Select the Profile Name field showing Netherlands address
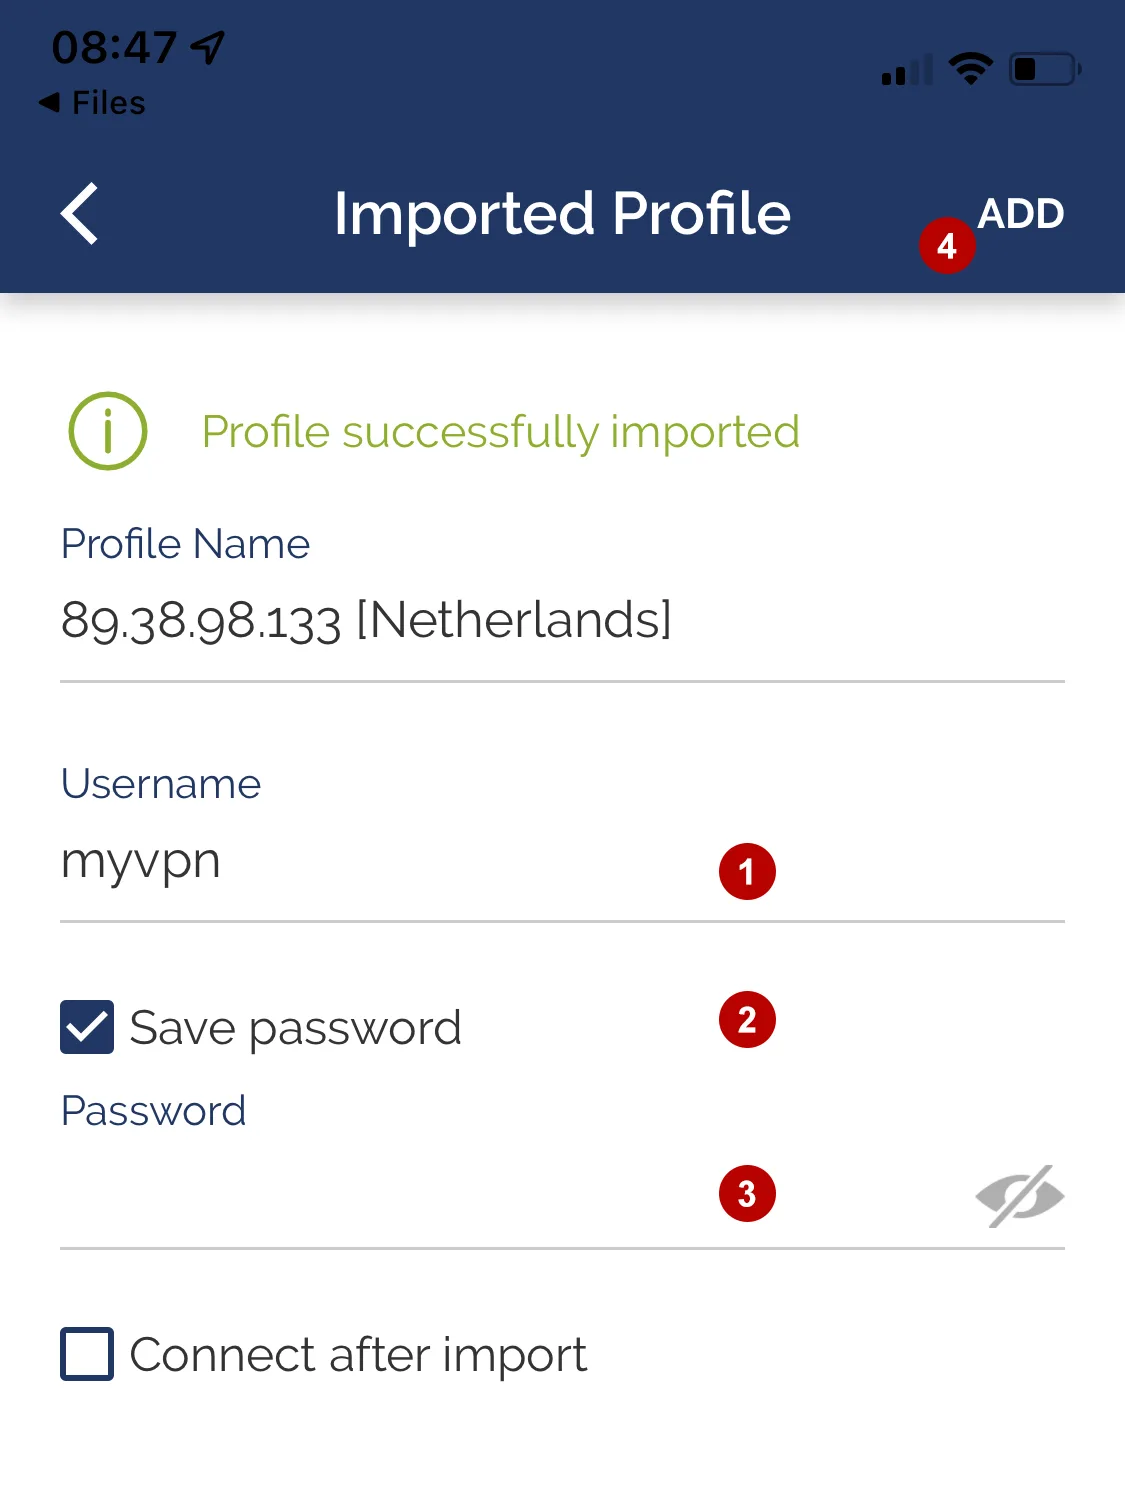The height and width of the screenshot is (1500, 1125). [367, 620]
